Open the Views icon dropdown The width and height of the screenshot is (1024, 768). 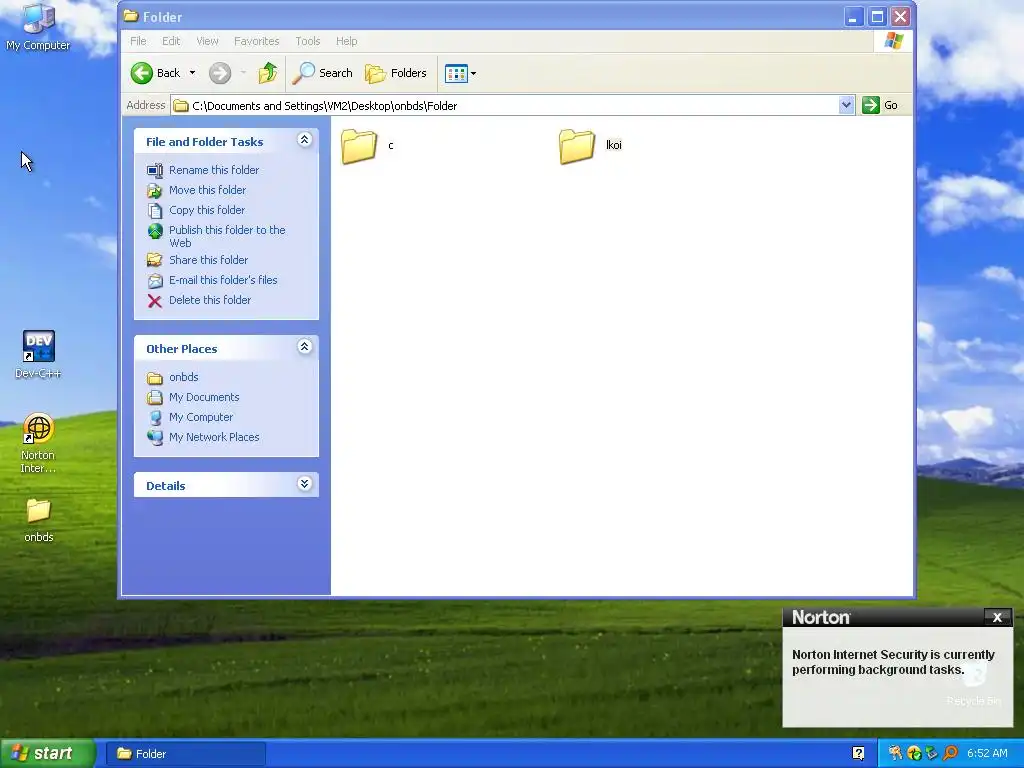coord(460,73)
